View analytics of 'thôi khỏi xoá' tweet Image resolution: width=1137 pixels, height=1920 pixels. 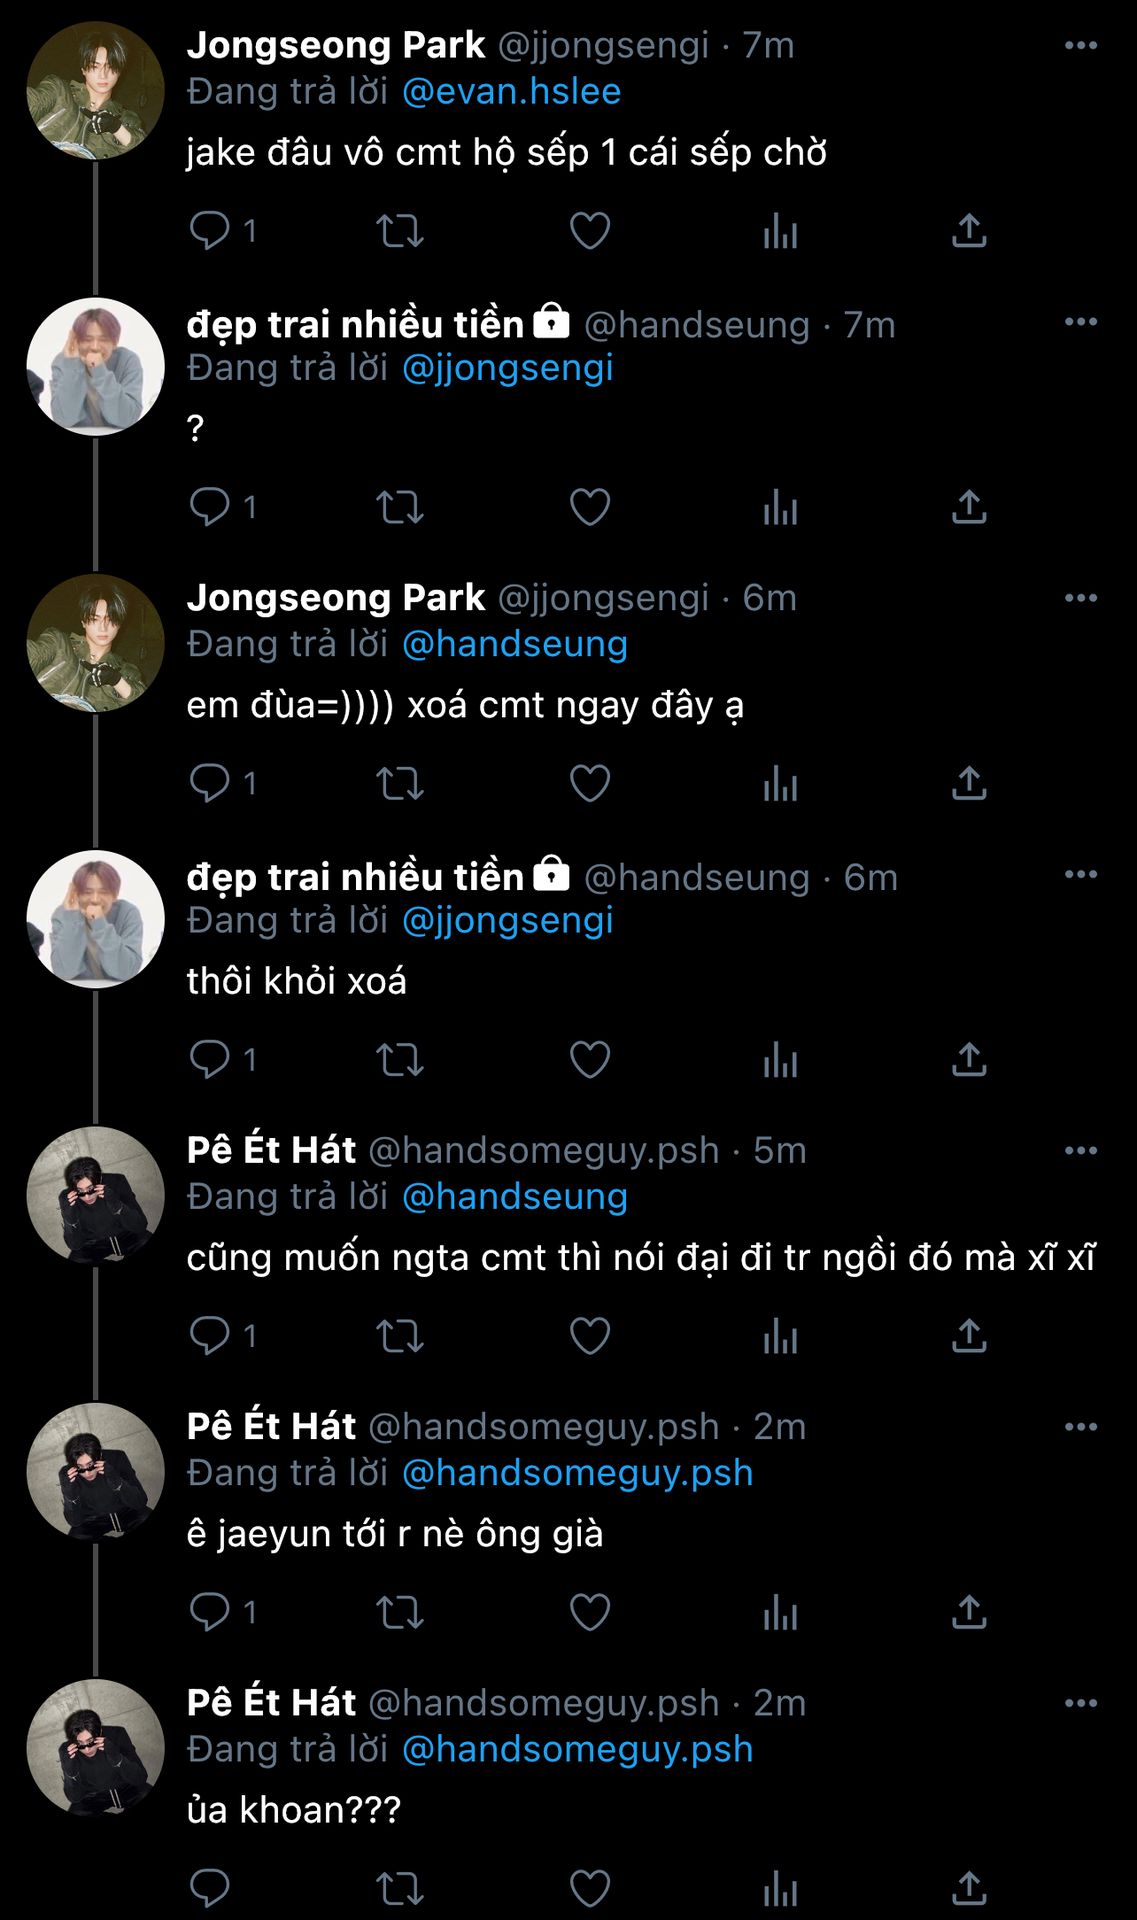pyautogui.click(x=780, y=1059)
